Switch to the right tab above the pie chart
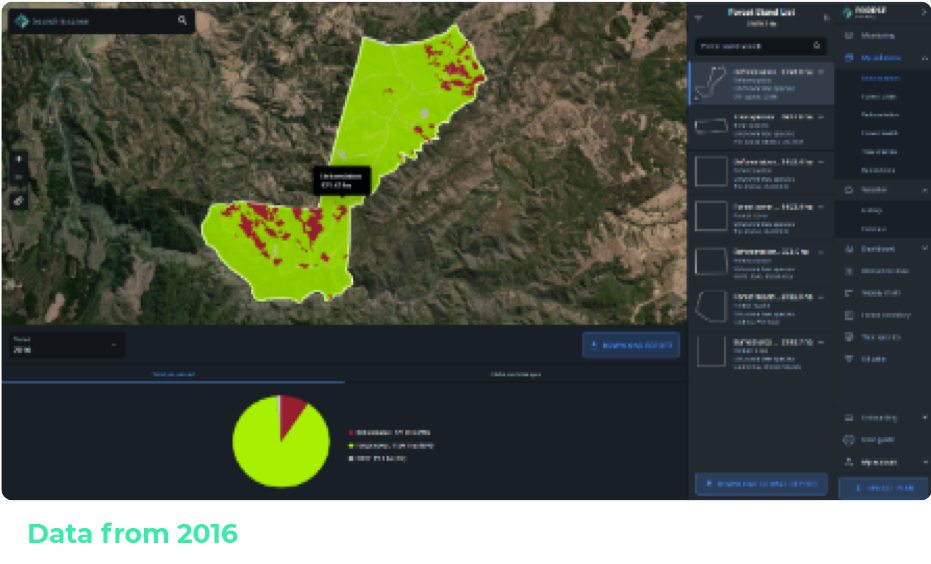This screenshot has width=931, height=564. tap(515, 374)
